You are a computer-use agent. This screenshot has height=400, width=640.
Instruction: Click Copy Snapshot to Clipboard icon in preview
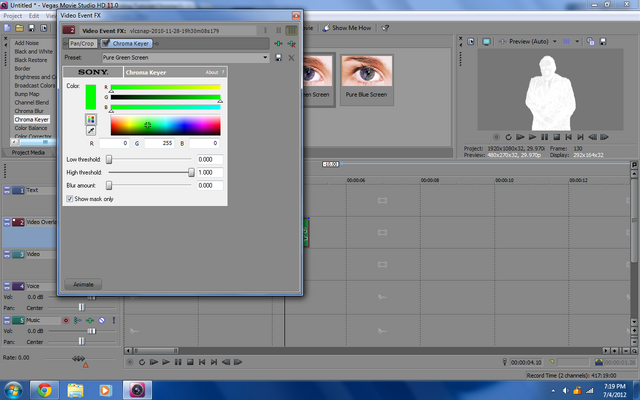point(590,41)
